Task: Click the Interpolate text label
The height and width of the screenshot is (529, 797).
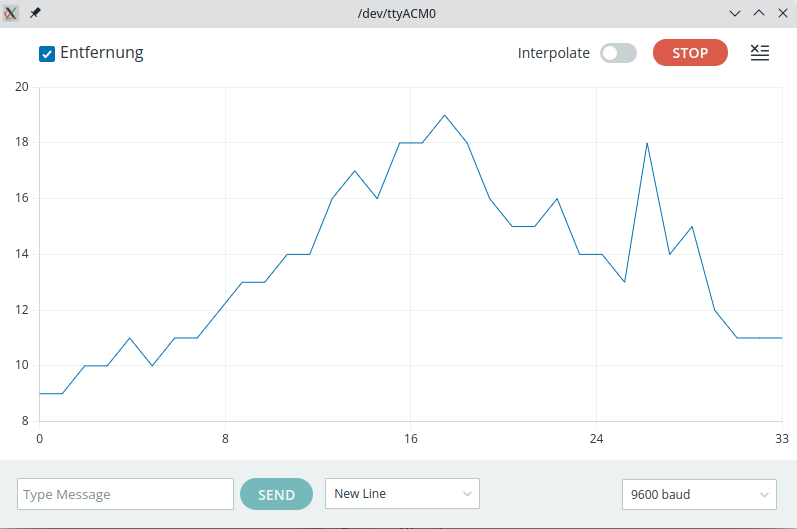Action: click(x=554, y=54)
